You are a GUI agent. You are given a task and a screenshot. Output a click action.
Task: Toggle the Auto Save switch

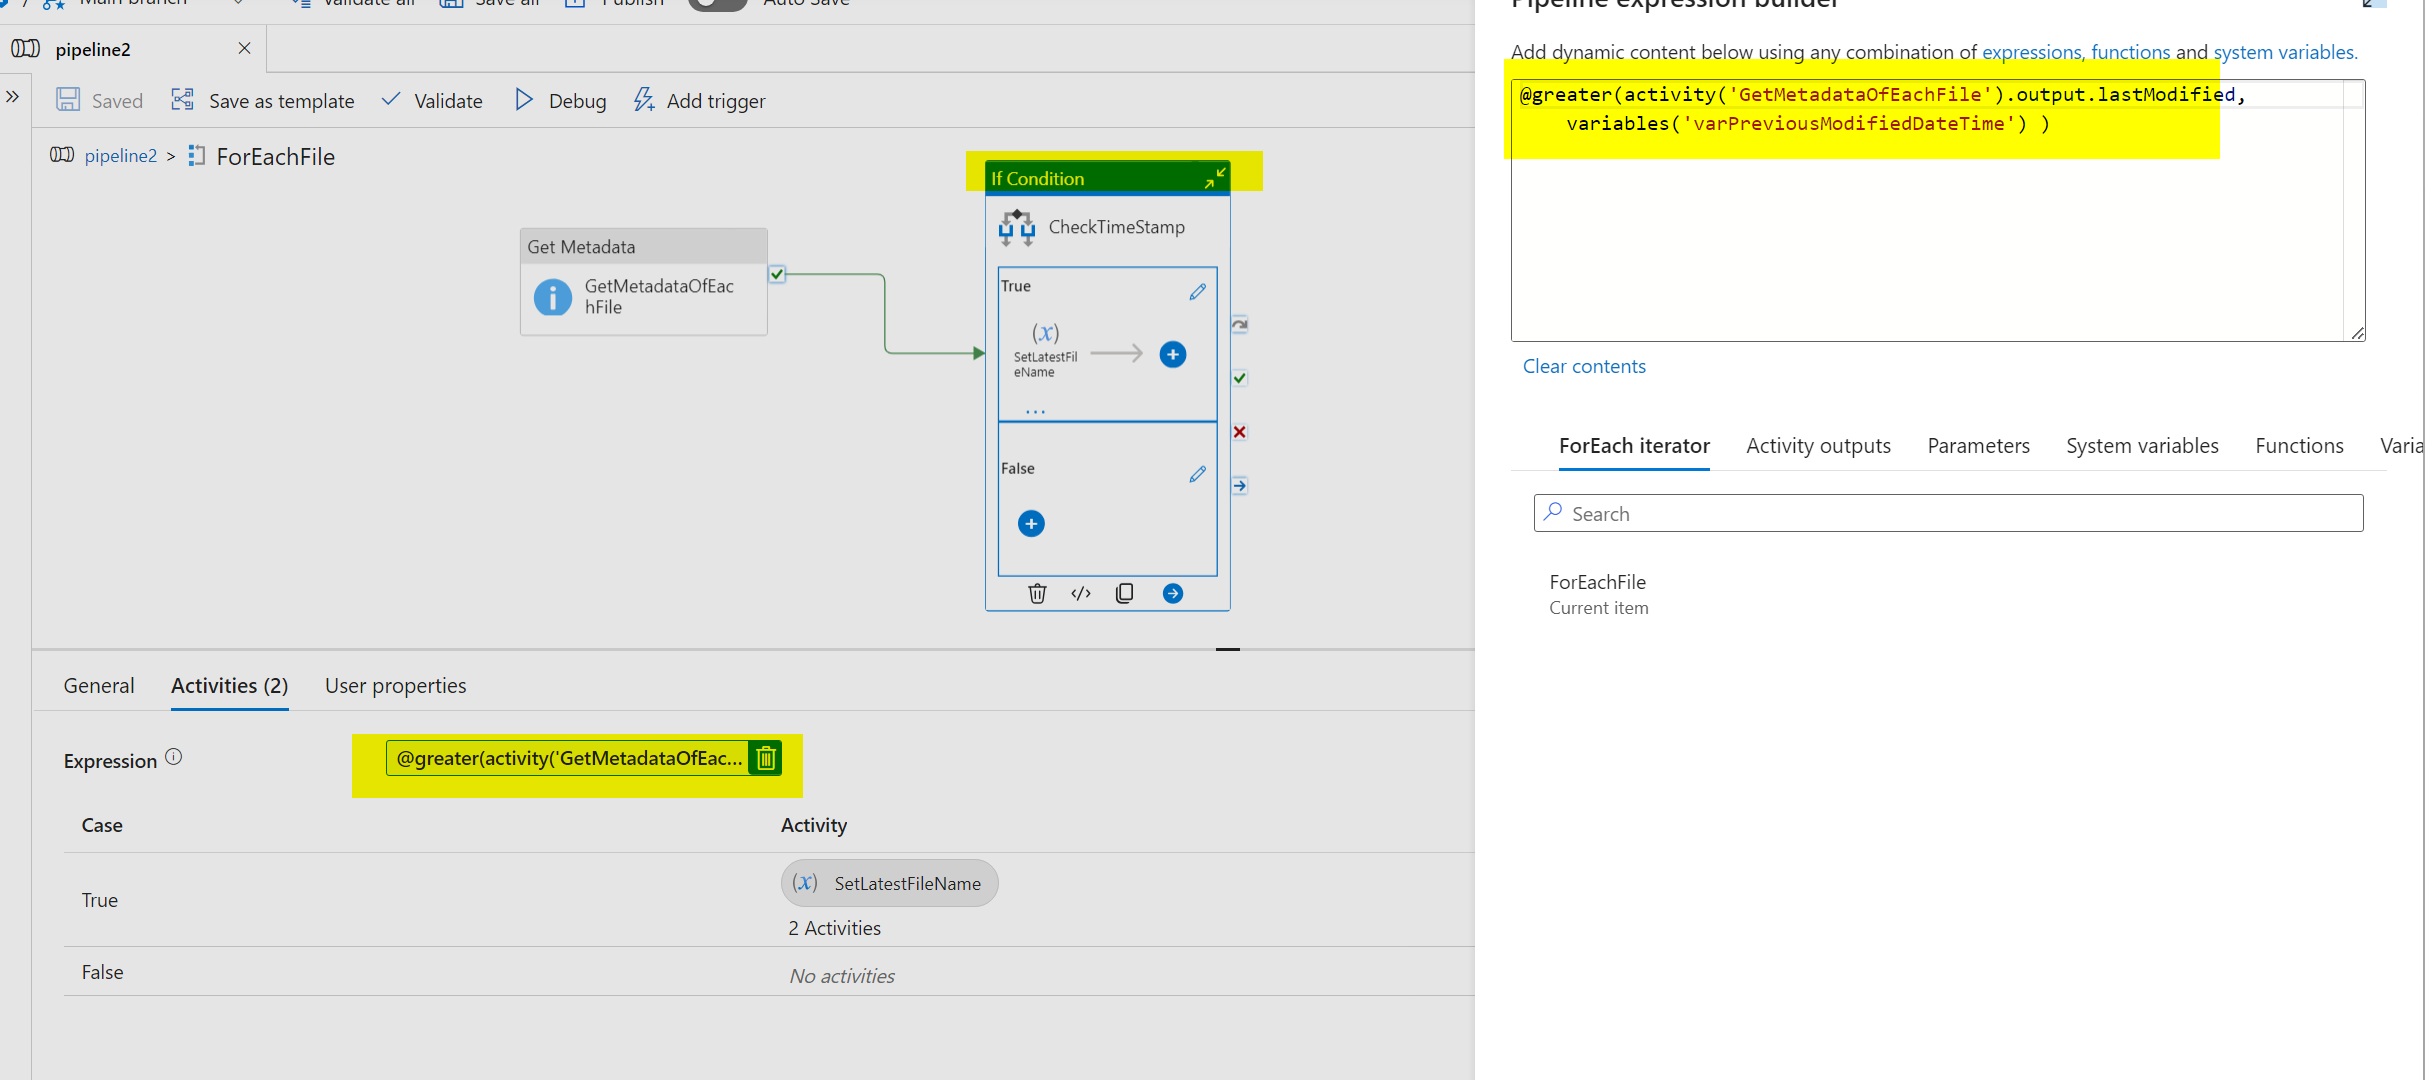tap(718, 4)
